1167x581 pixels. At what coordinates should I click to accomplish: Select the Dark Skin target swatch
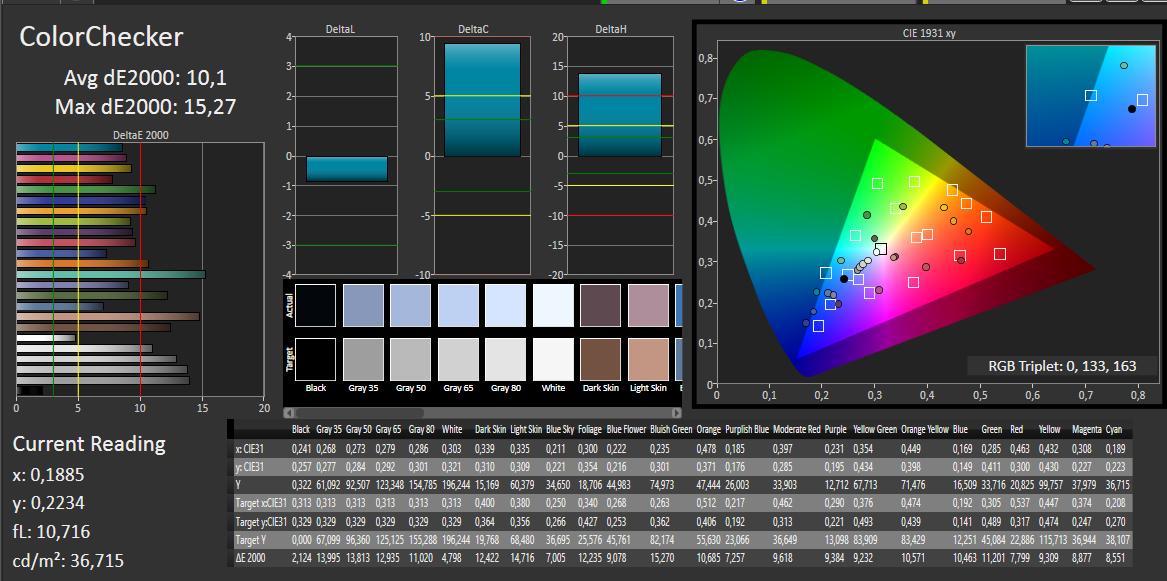pos(600,357)
